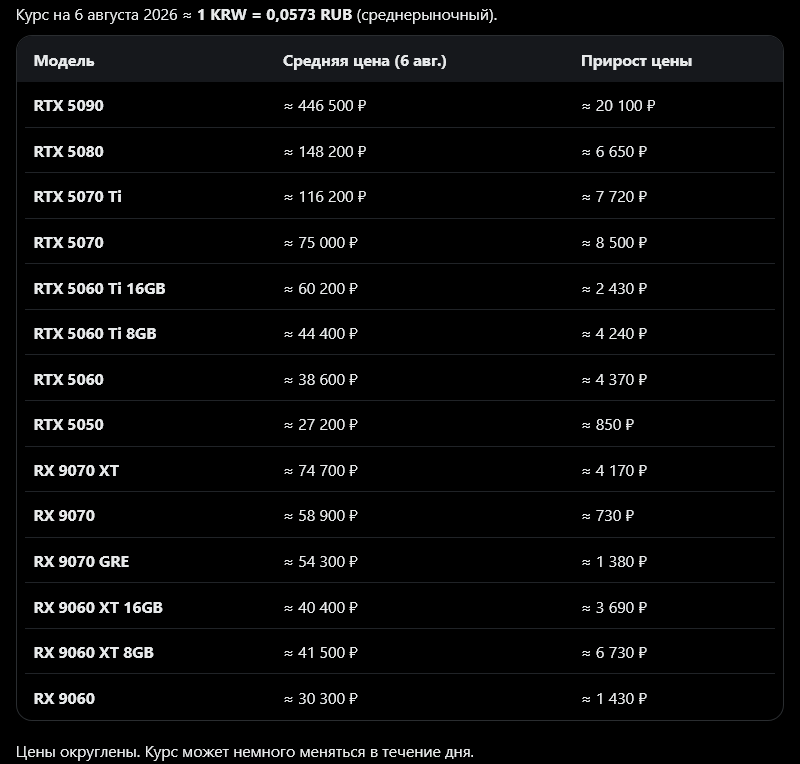Click the RX 9070 growth value ≈ 730 ₽

tap(608, 515)
